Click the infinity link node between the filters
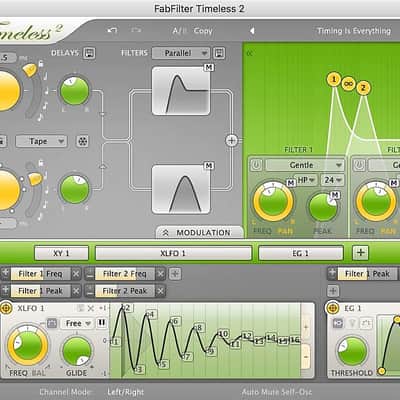This screenshot has height=400, width=400. tap(349, 84)
